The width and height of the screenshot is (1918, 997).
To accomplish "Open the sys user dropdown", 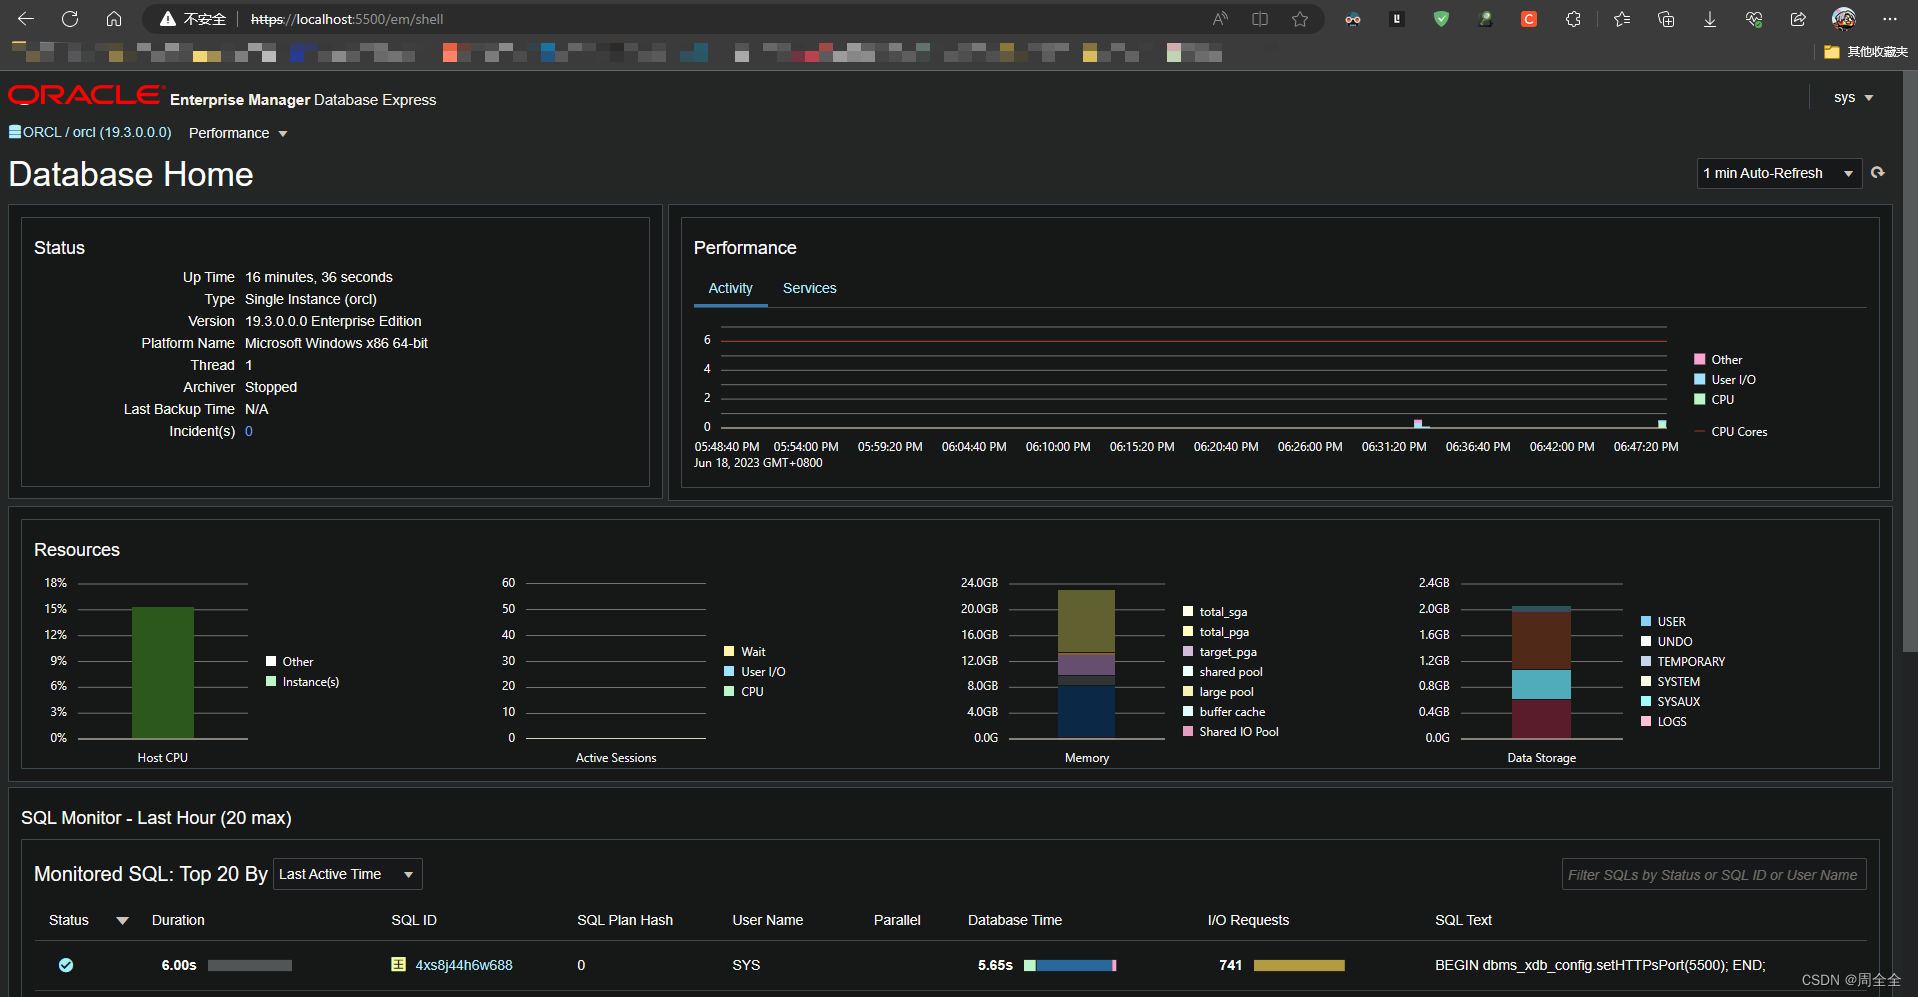I will tap(1853, 97).
